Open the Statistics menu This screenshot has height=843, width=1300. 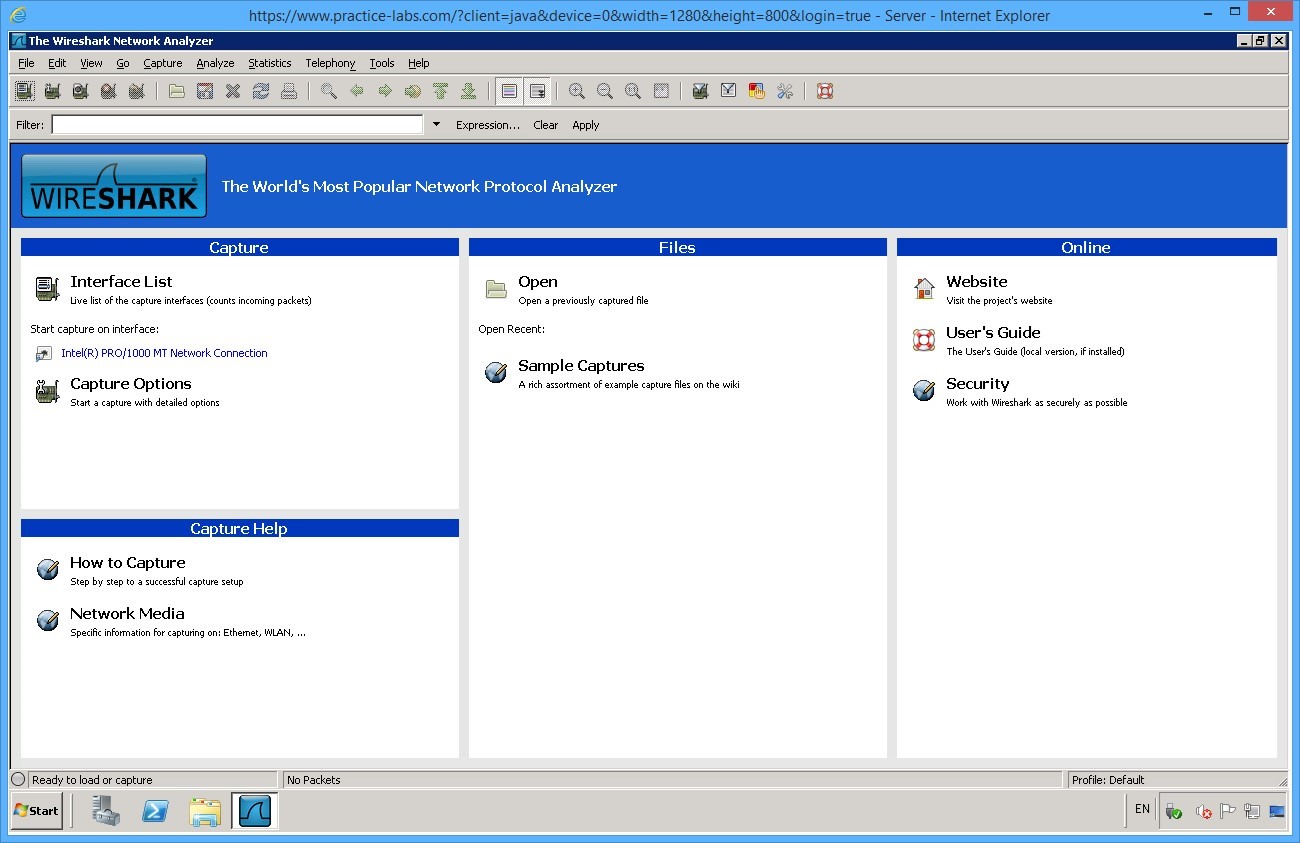269,63
